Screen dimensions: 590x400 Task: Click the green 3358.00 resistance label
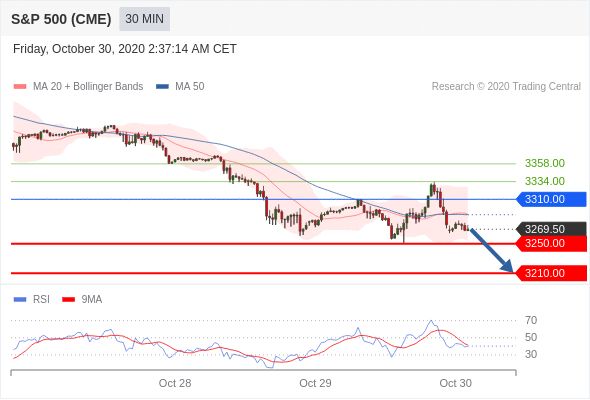click(x=544, y=163)
